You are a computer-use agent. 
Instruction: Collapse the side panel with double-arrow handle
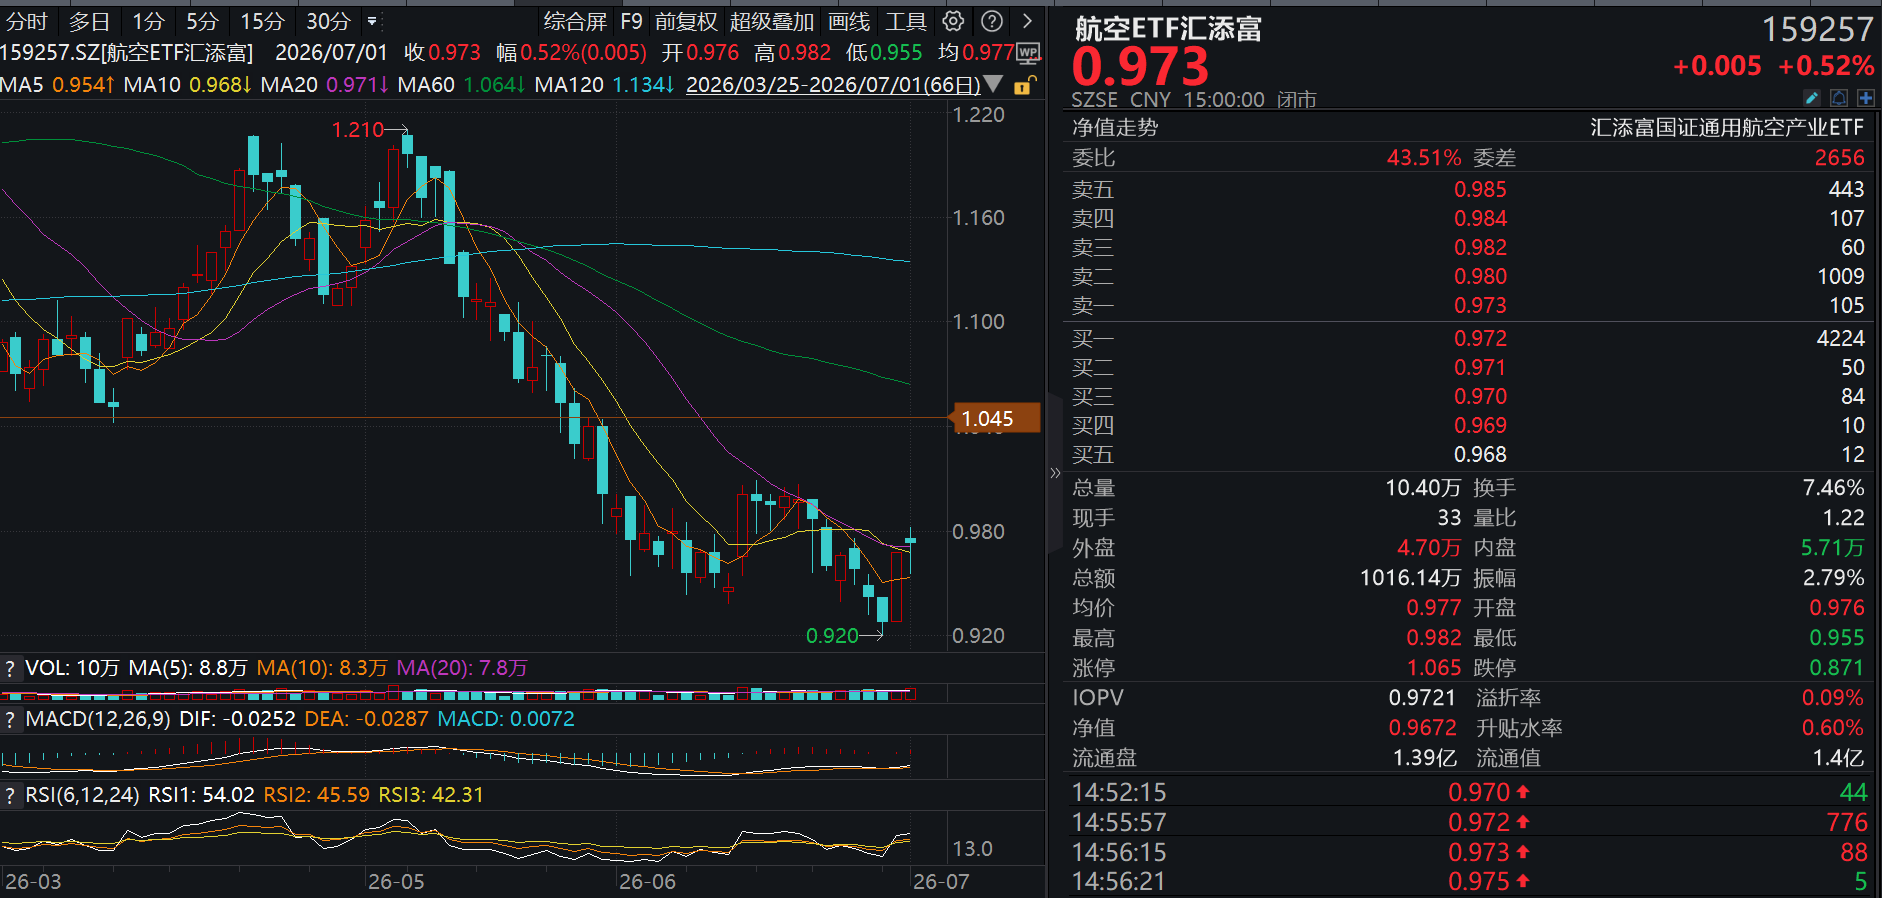coord(1055,472)
